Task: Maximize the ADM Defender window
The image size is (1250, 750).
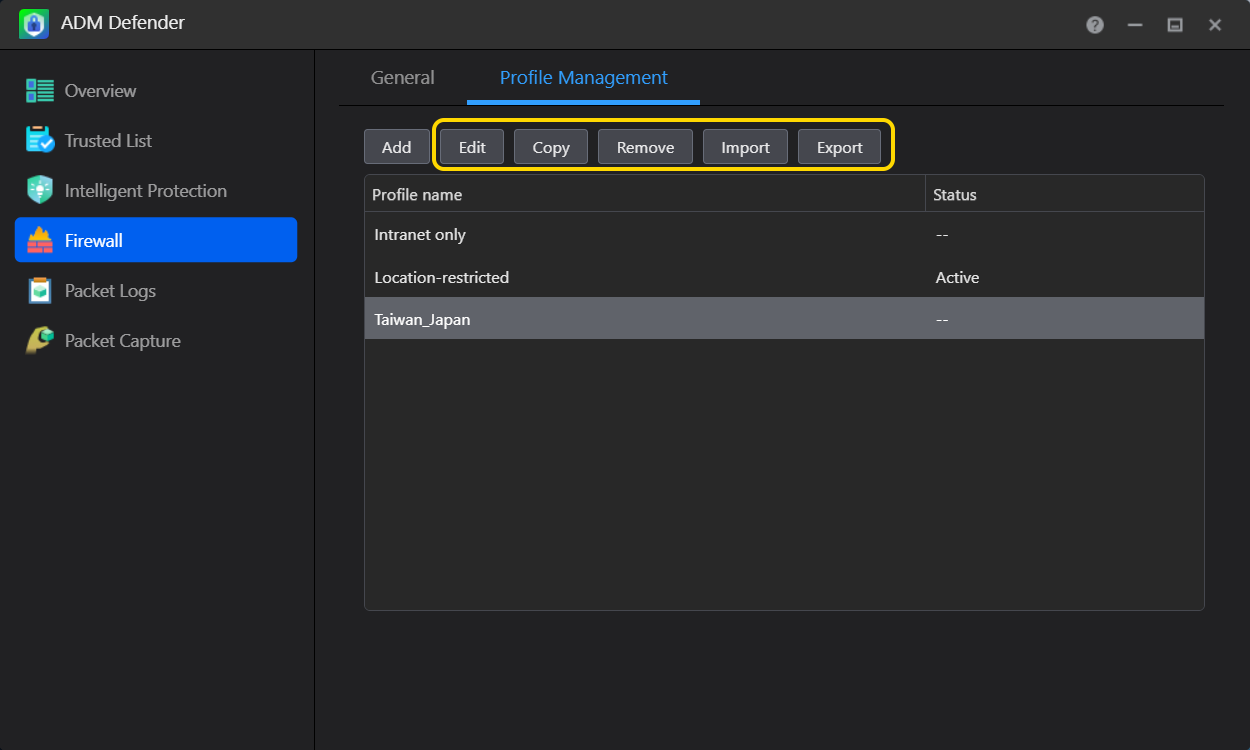Action: click(x=1175, y=25)
